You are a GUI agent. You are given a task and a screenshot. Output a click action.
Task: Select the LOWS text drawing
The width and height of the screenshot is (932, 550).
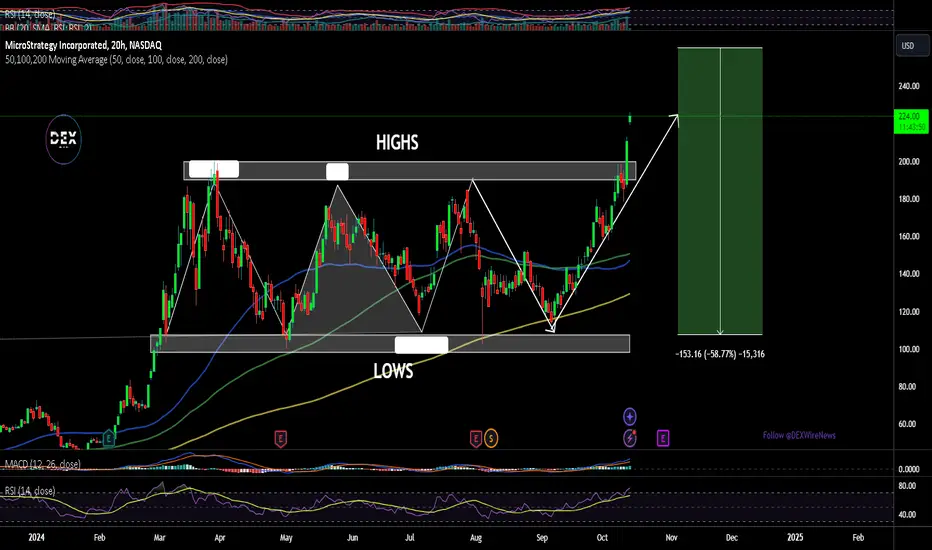[x=393, y=371]
